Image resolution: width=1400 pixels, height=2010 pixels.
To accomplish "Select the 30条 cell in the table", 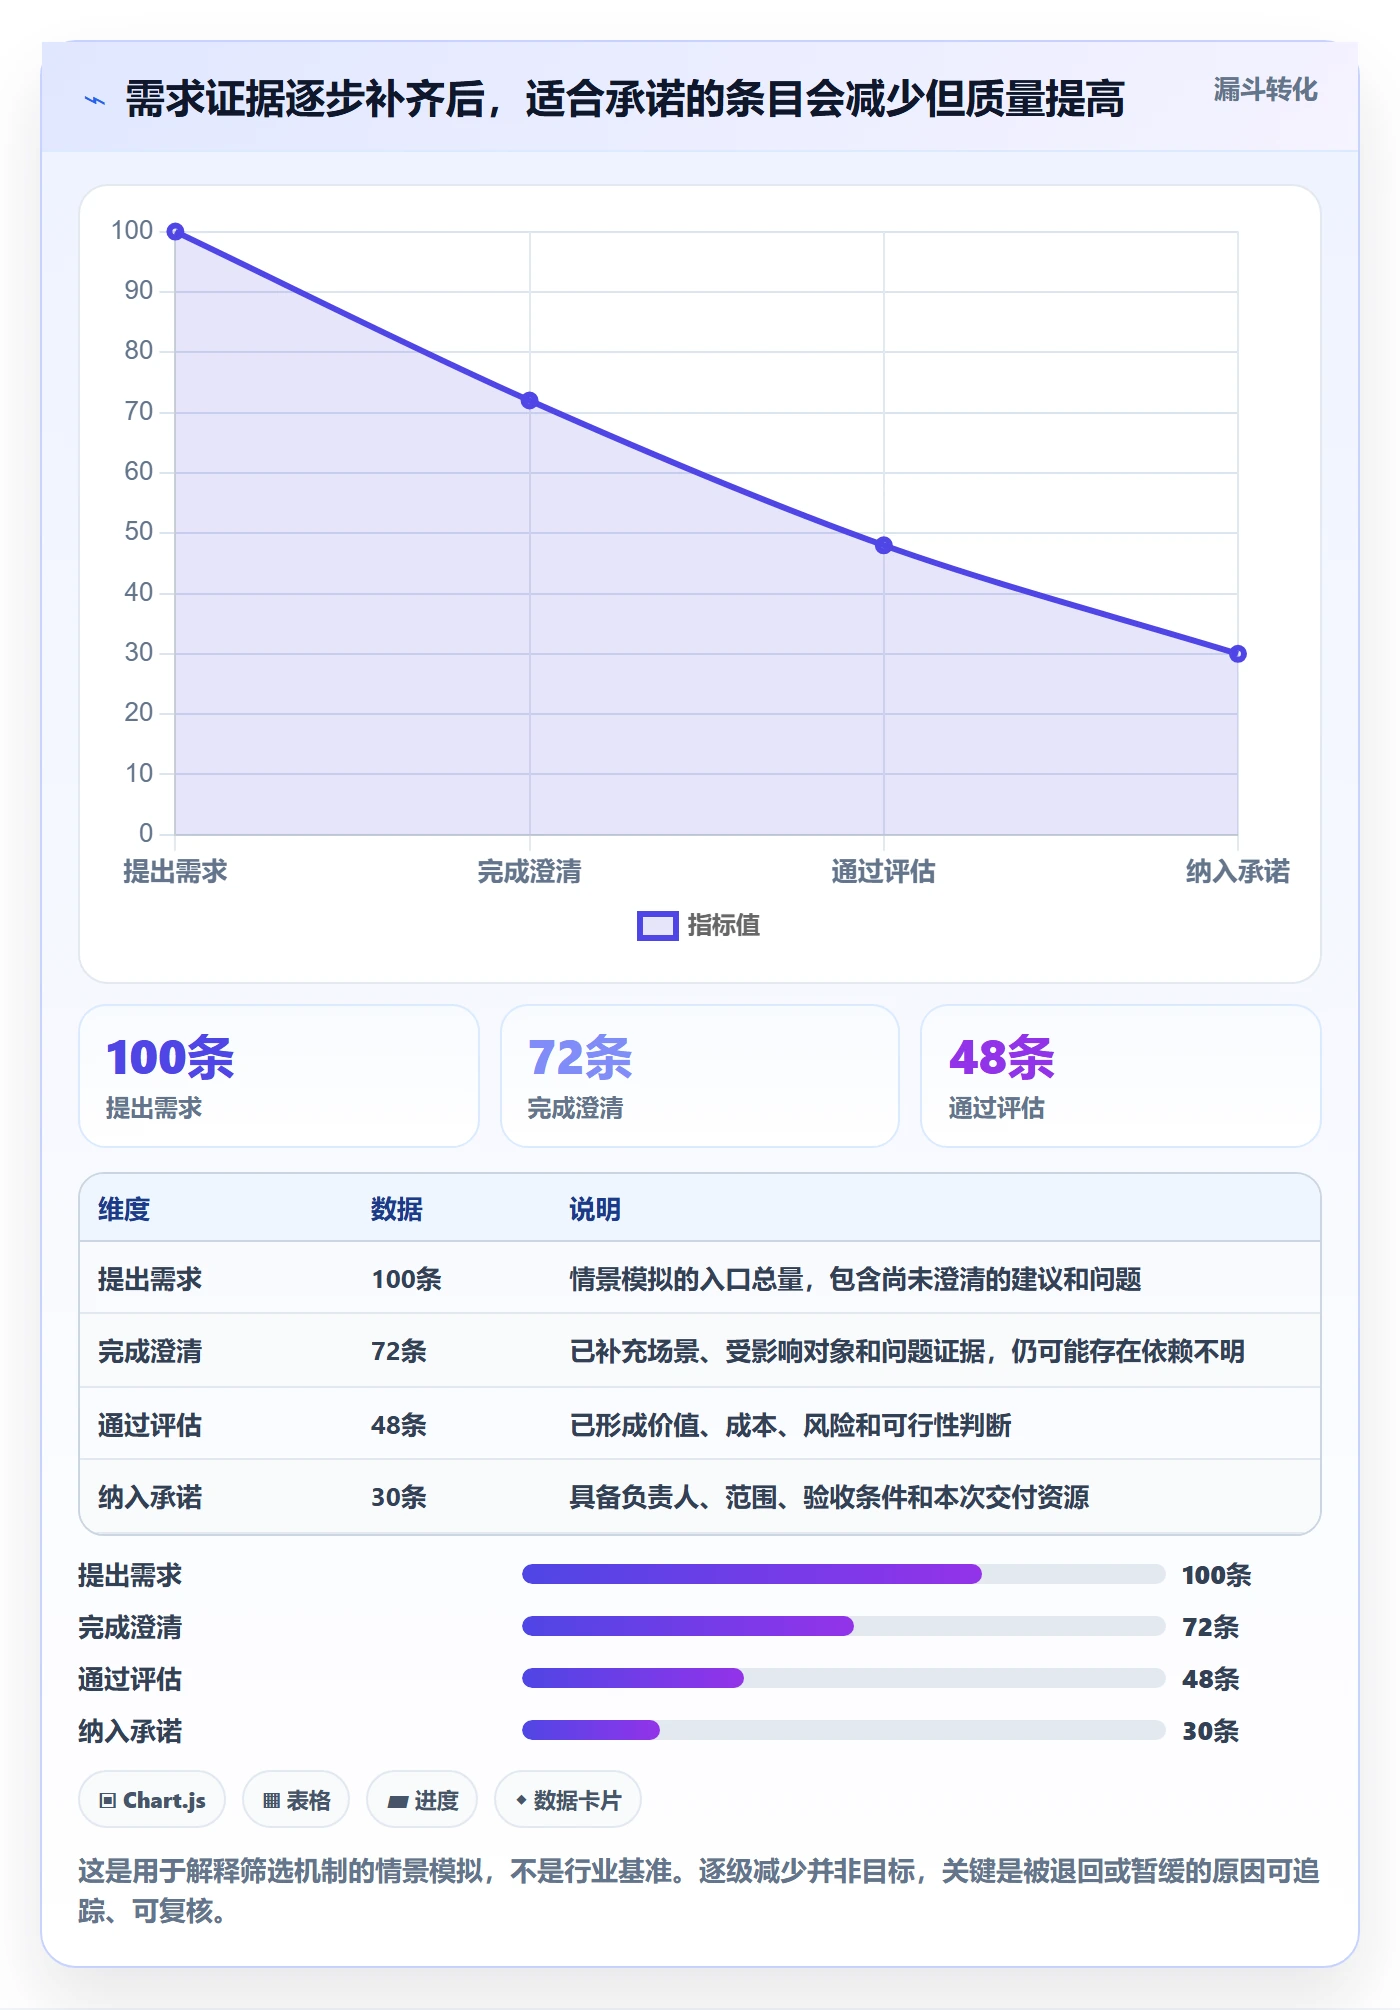I will click(399, 1497).
